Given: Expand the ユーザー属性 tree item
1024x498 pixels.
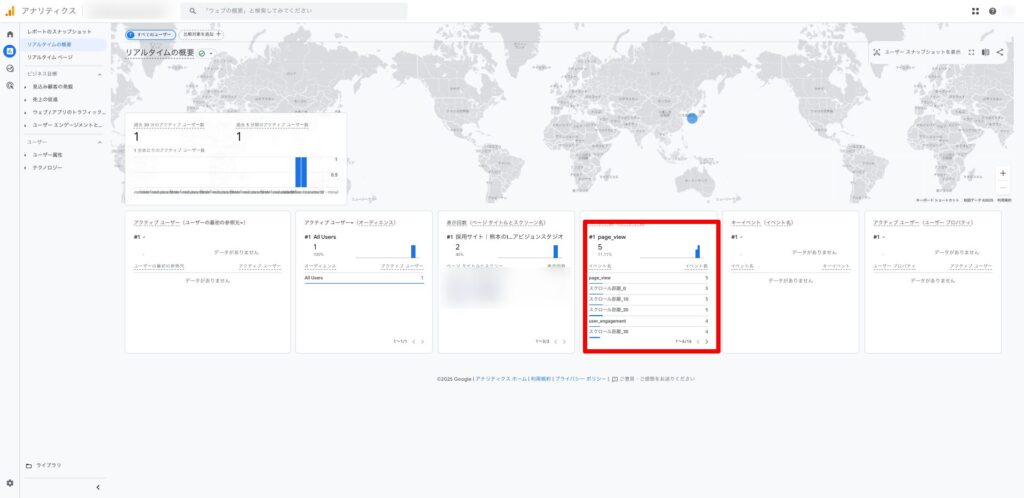Looking at the screenshot, I should 26,155.
